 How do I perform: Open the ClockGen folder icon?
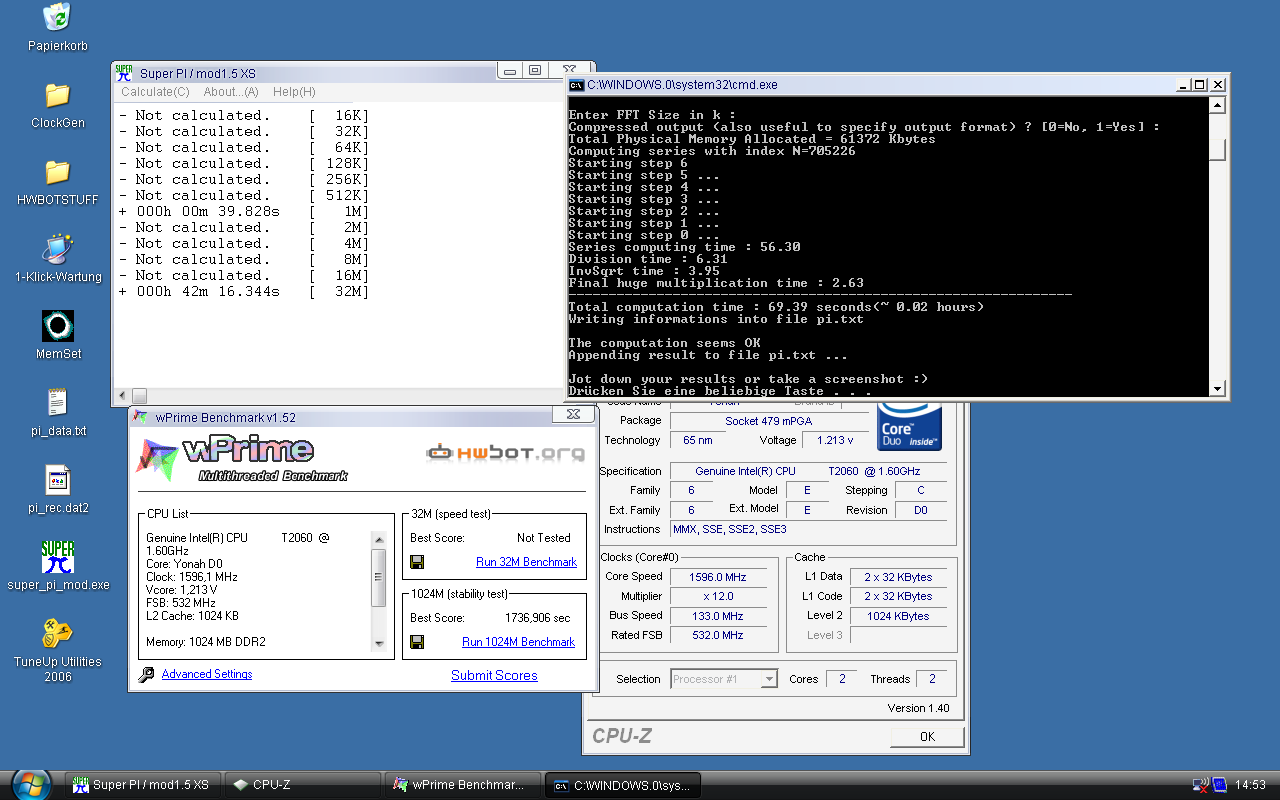(x=57, y=95)
